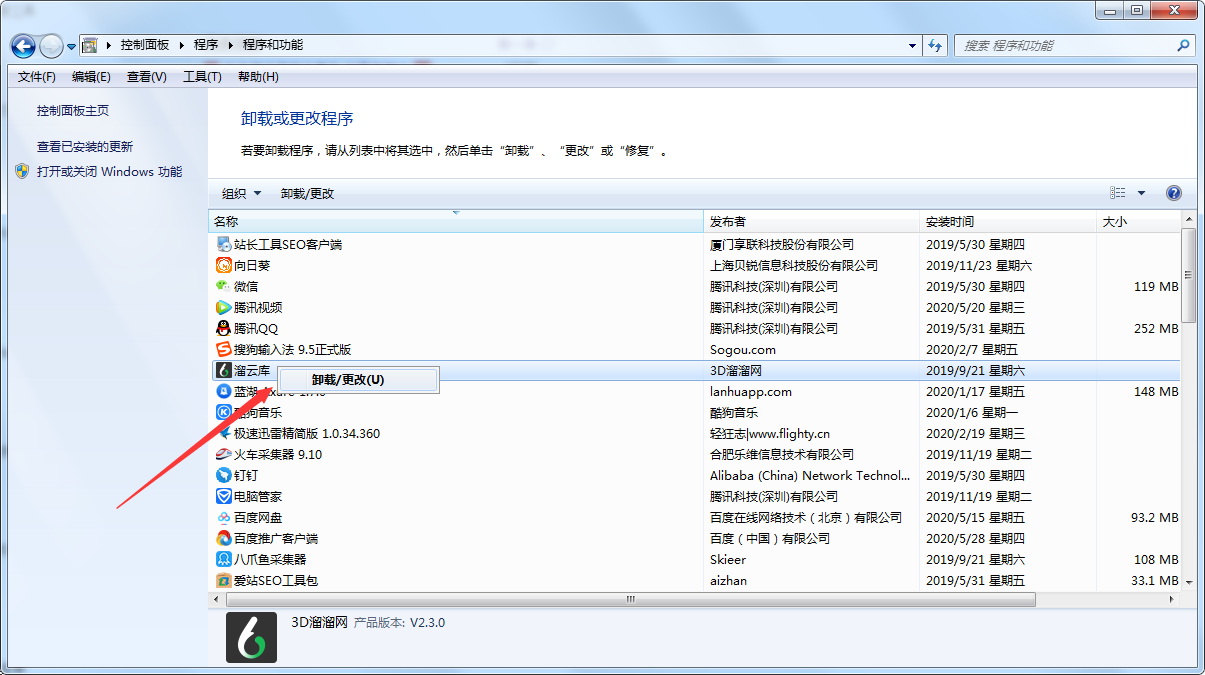
Task: Choose 卸载/更改(U) in context menu
Action: click(x=358, y=380)
